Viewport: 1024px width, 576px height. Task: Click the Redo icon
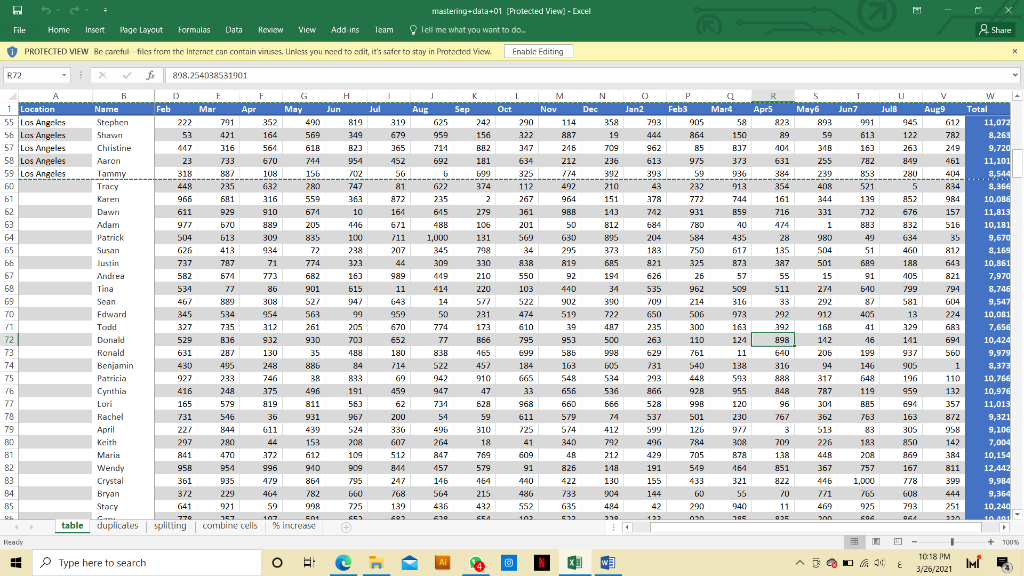[75, 9]
